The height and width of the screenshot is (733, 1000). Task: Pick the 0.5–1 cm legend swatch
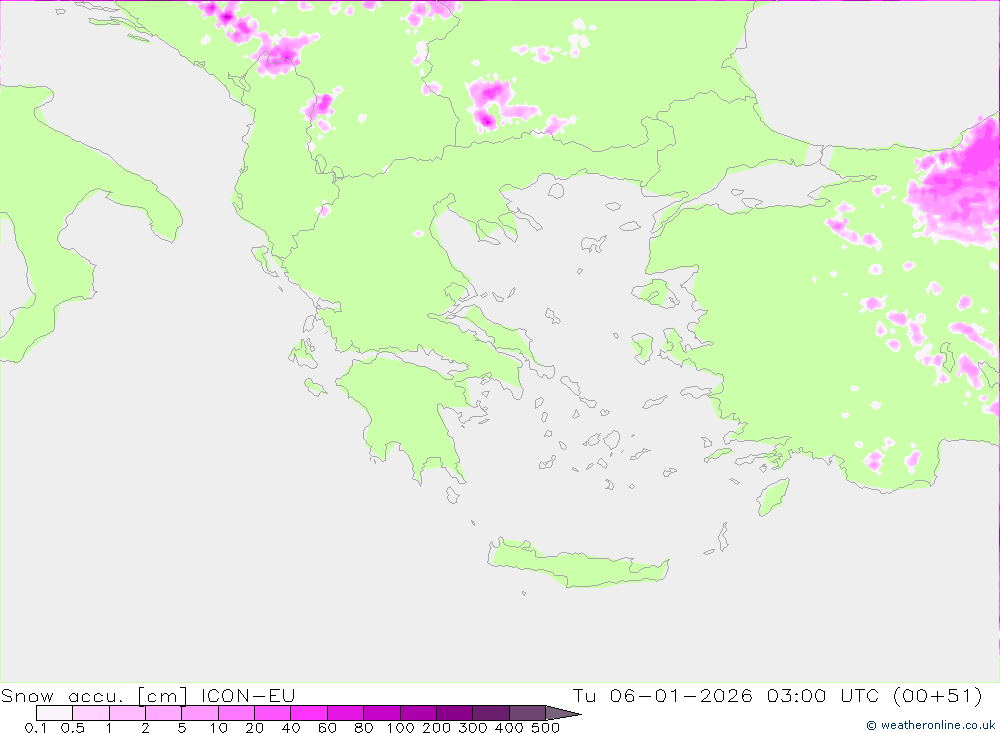point(91,713)
